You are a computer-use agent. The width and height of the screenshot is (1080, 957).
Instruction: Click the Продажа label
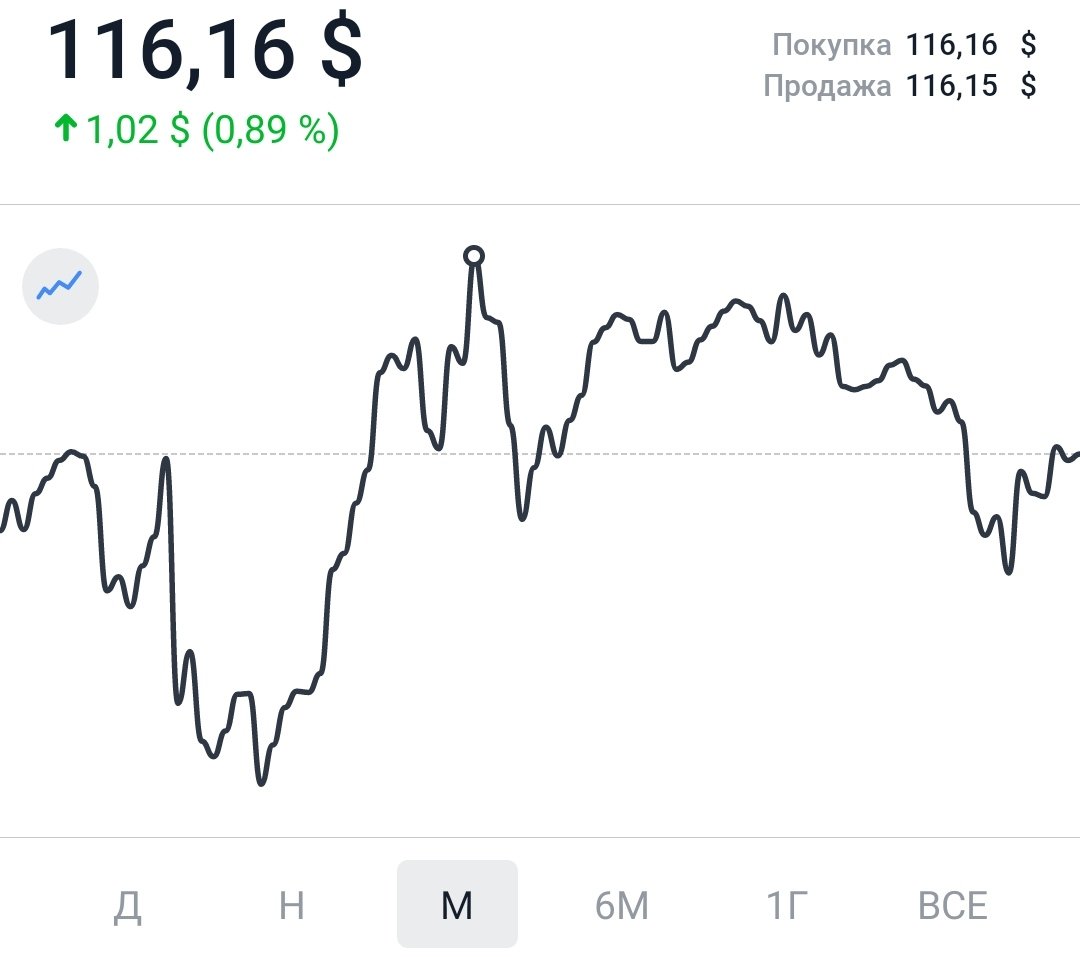(x=826, y=86)
